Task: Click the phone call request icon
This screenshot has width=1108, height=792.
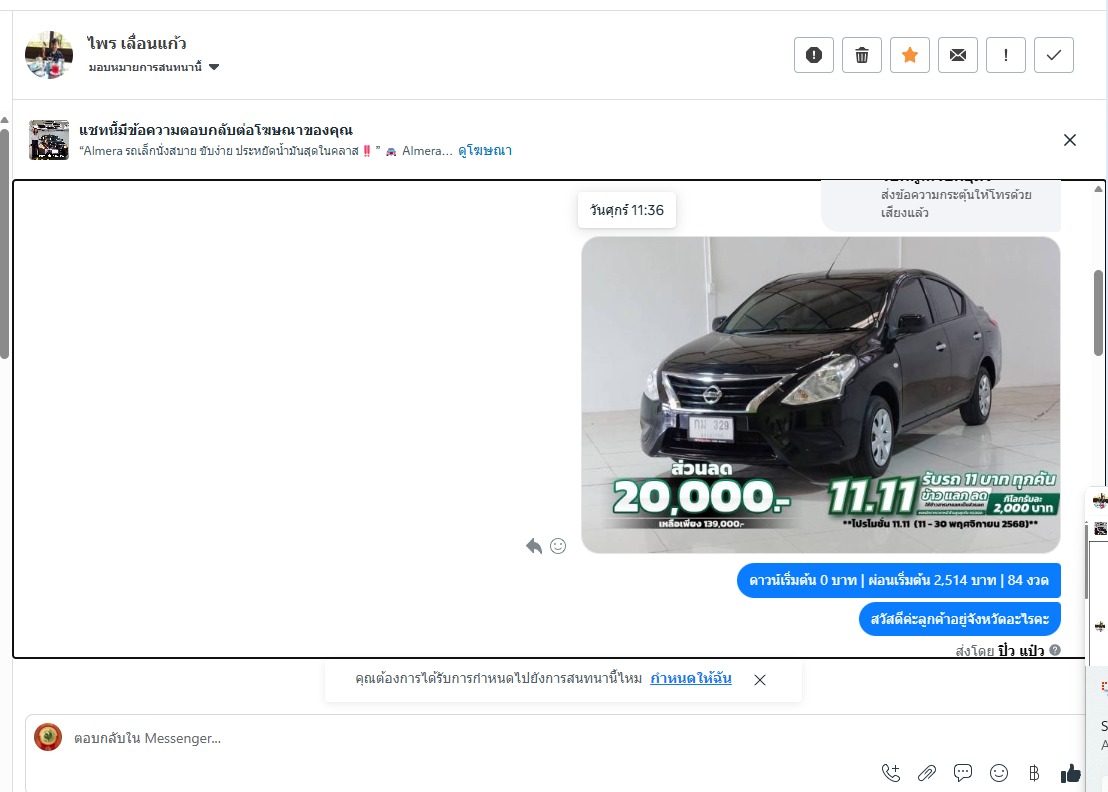Action: pyautogui.click(x=891, y=774)
